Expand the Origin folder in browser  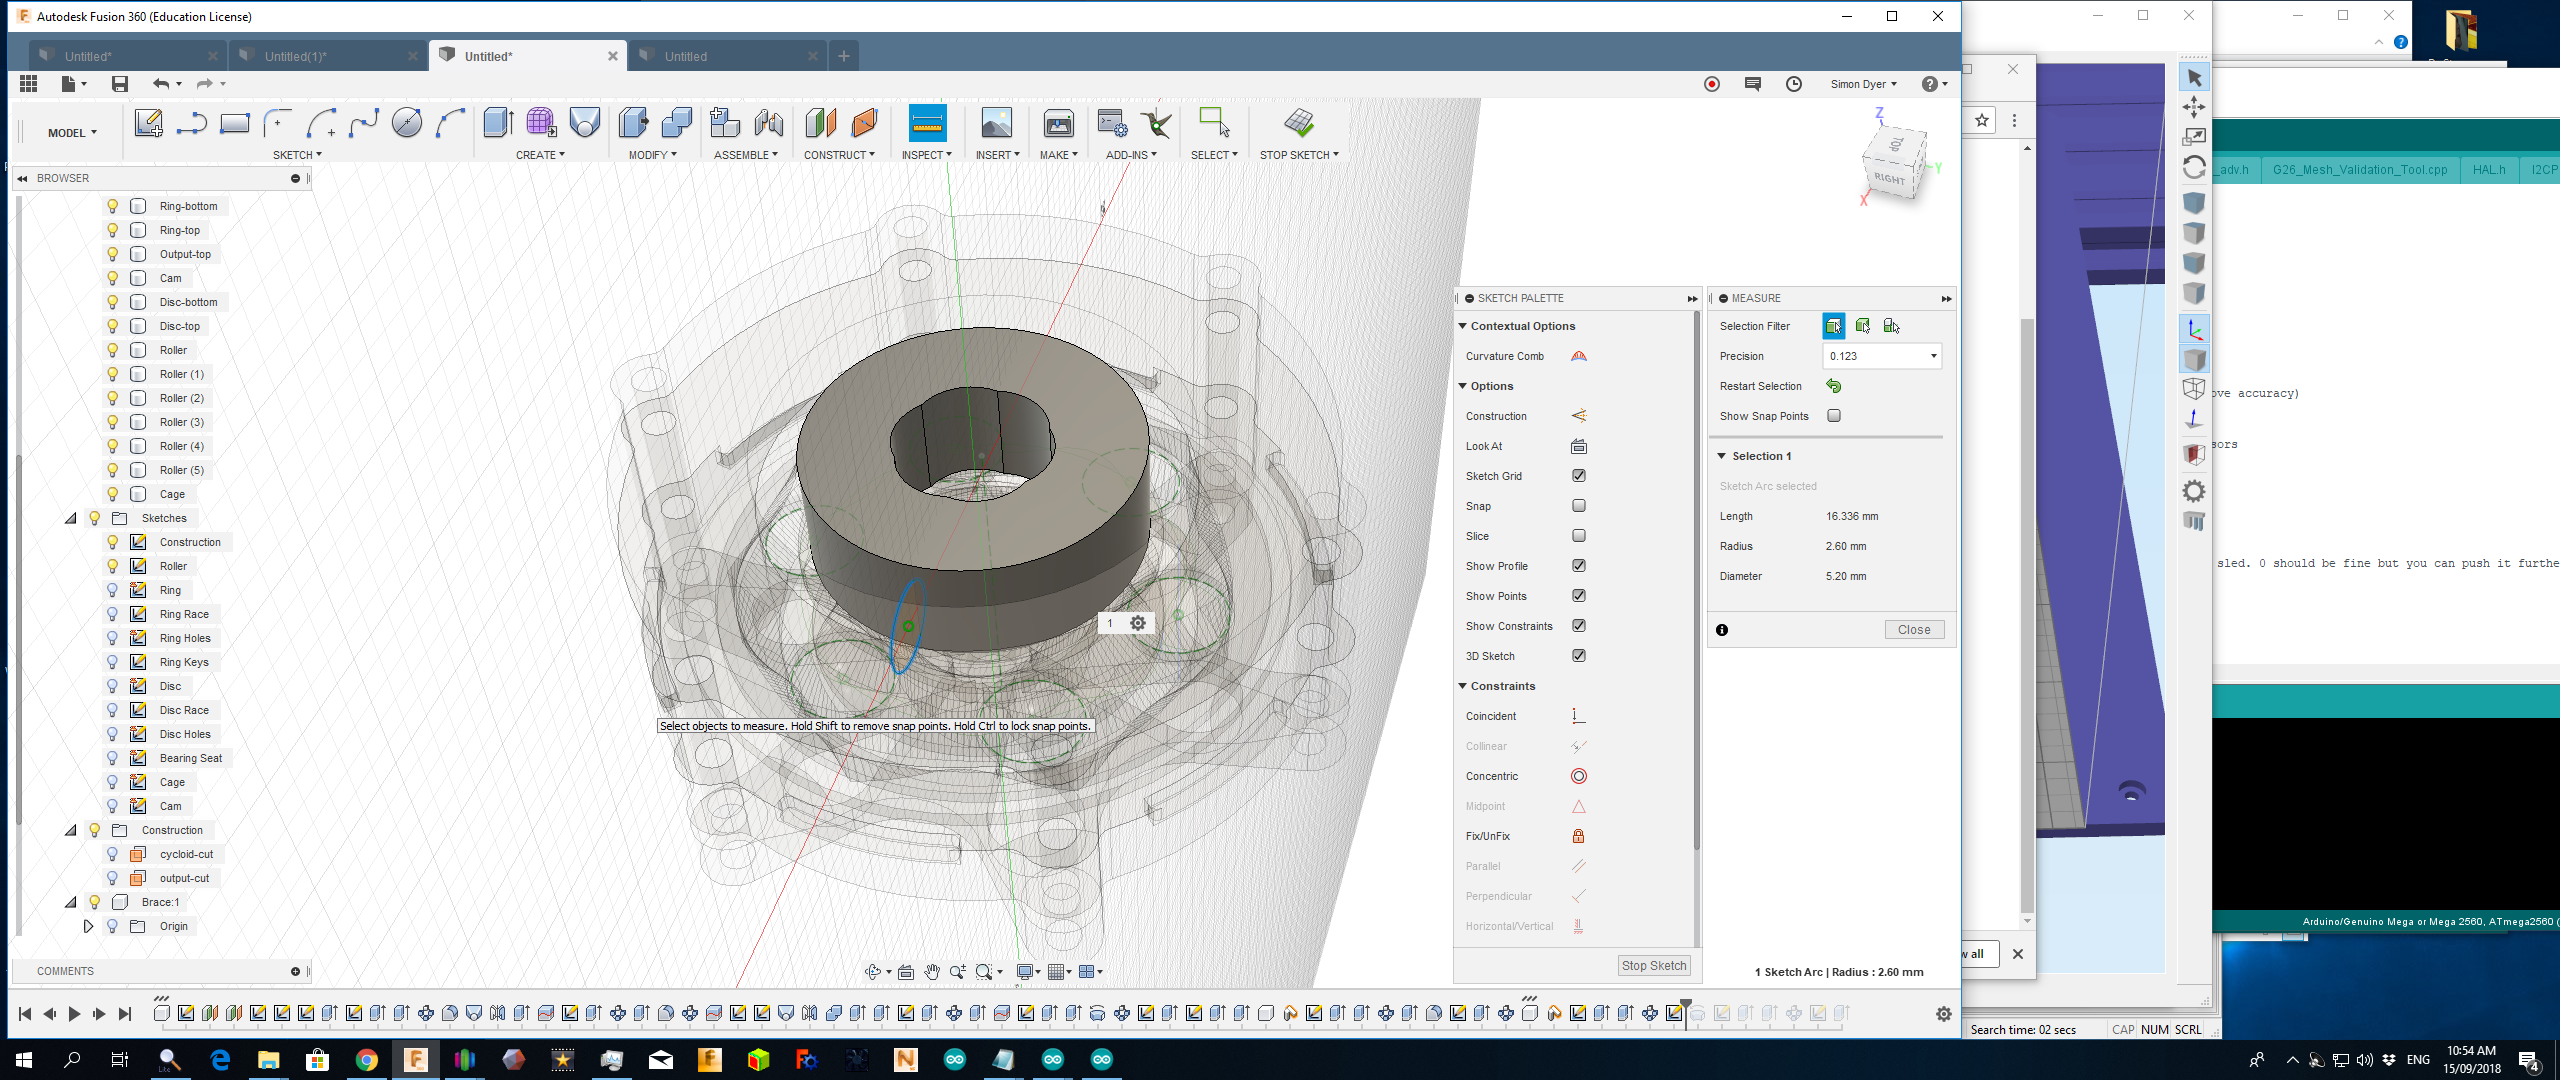coord(88,926)
